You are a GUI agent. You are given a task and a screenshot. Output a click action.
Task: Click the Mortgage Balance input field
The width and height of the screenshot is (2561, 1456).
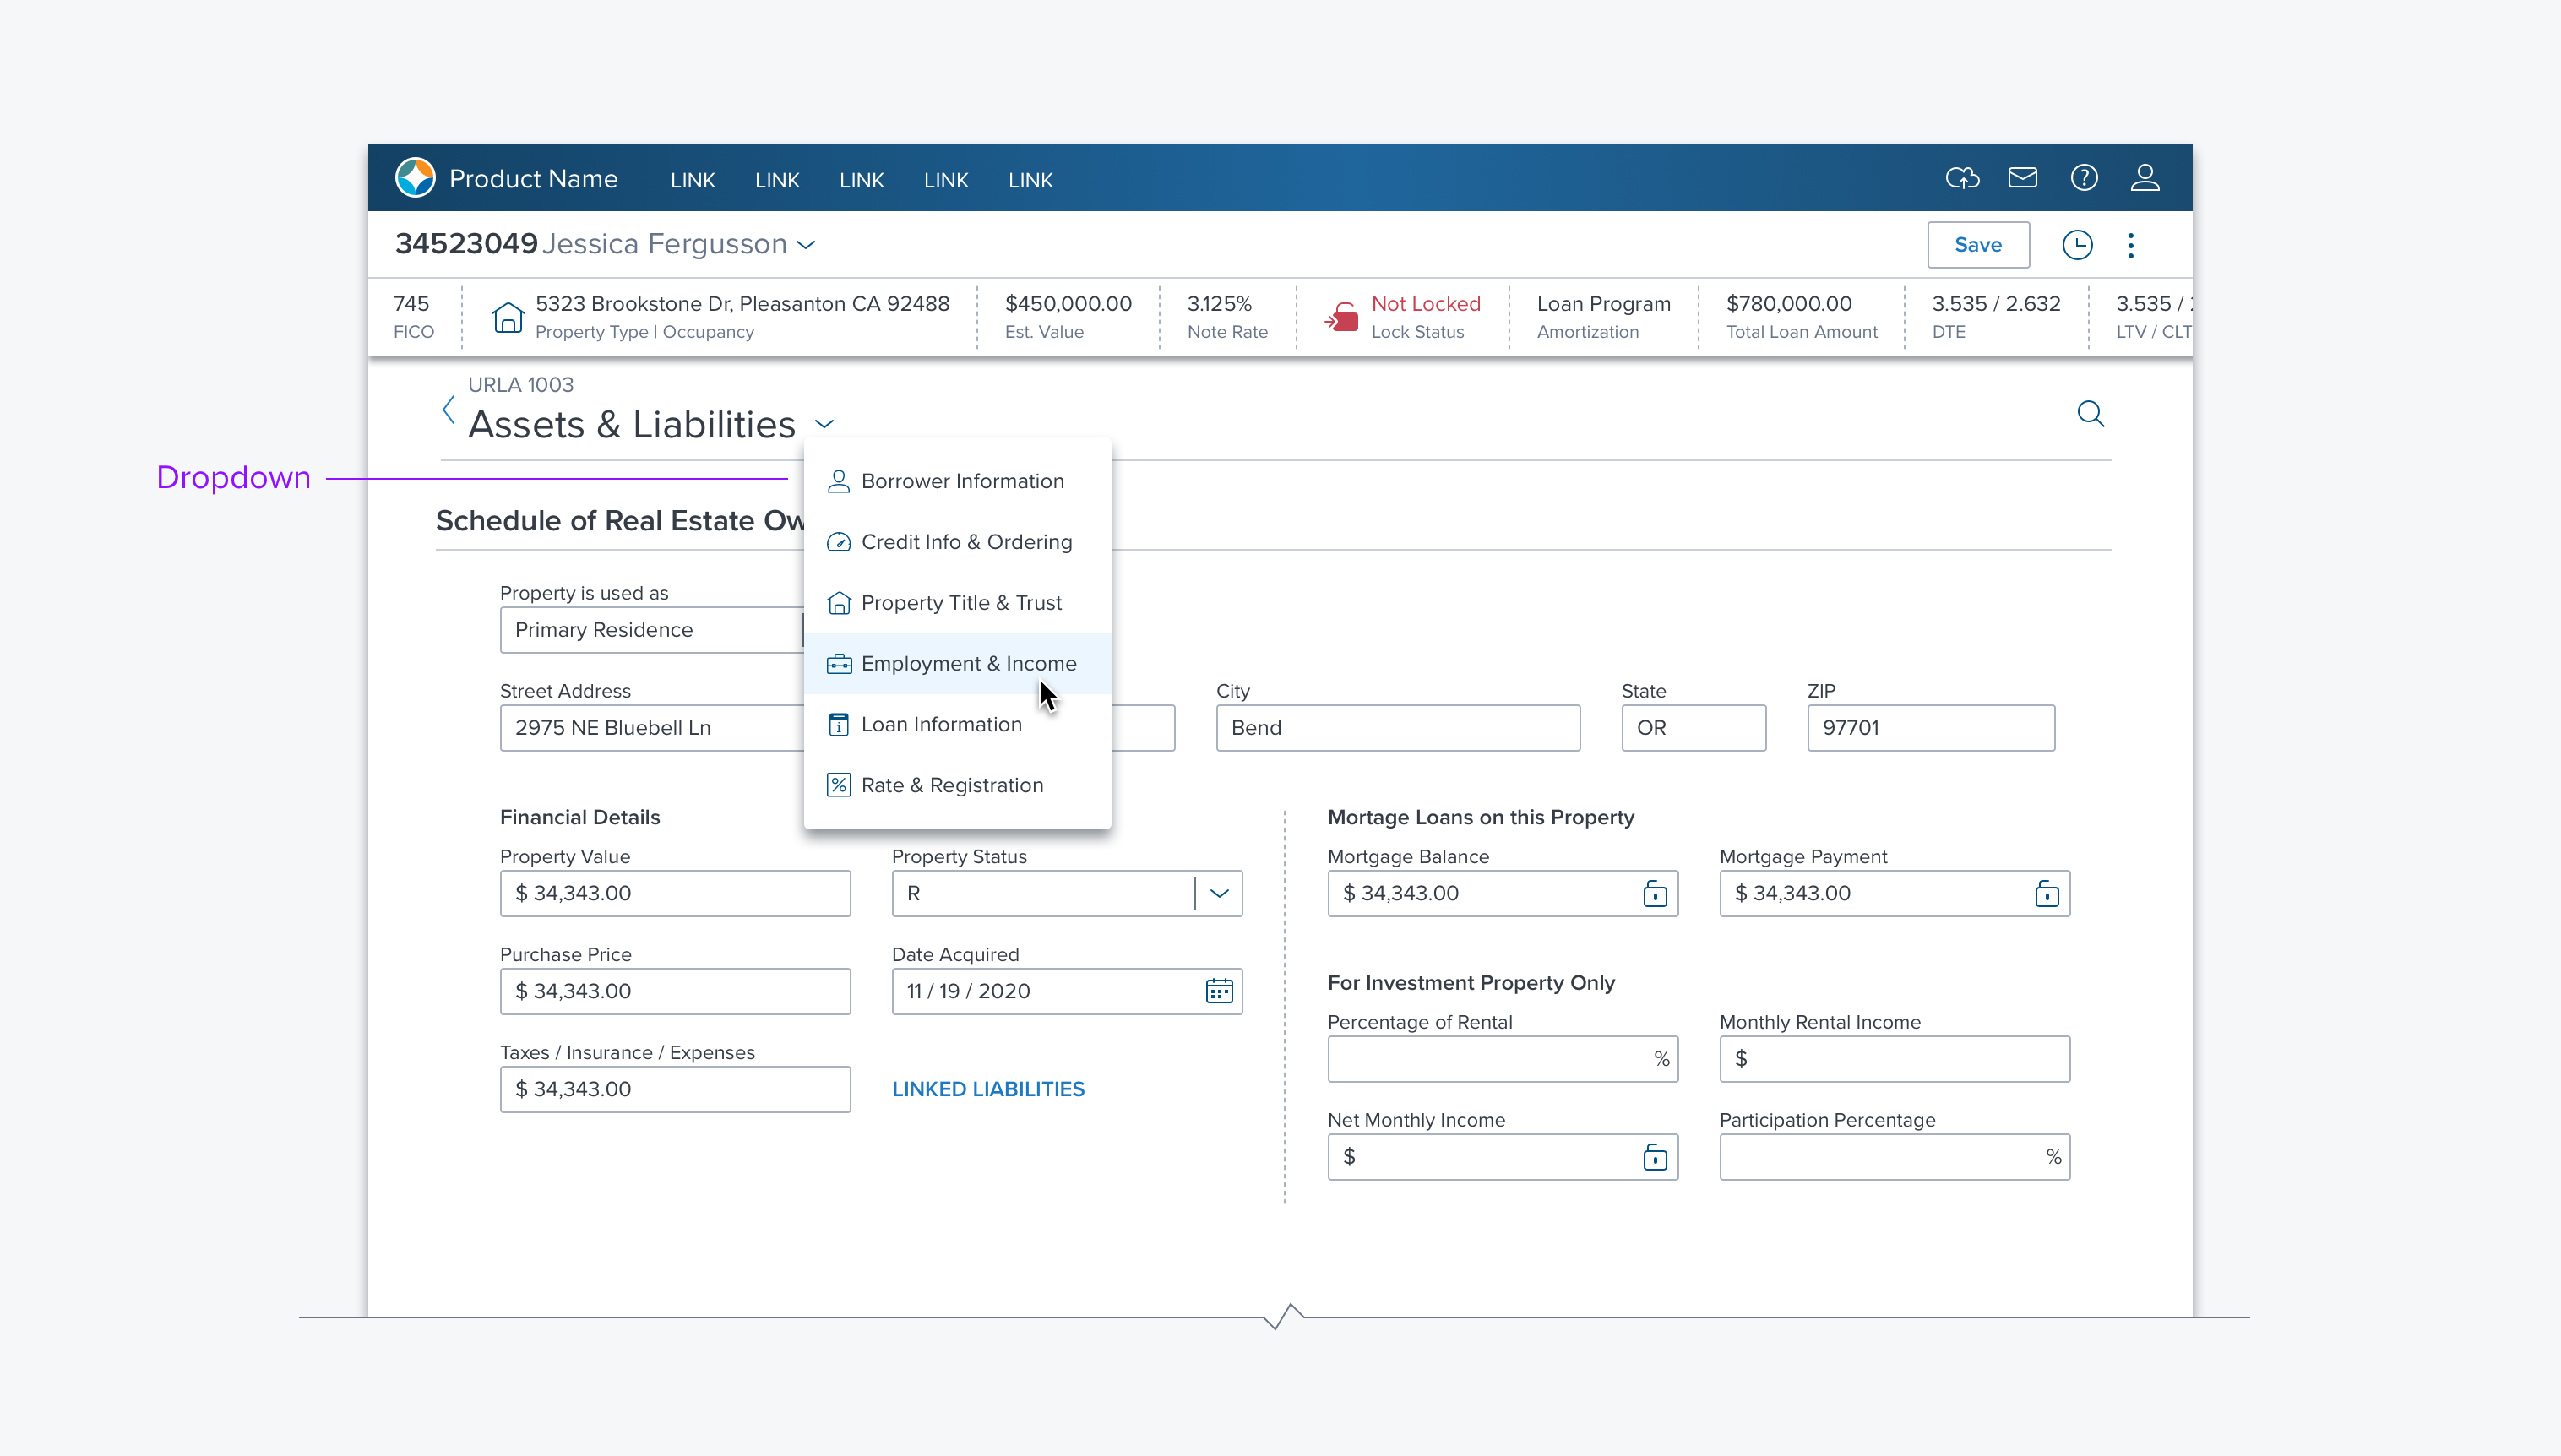1503,893
